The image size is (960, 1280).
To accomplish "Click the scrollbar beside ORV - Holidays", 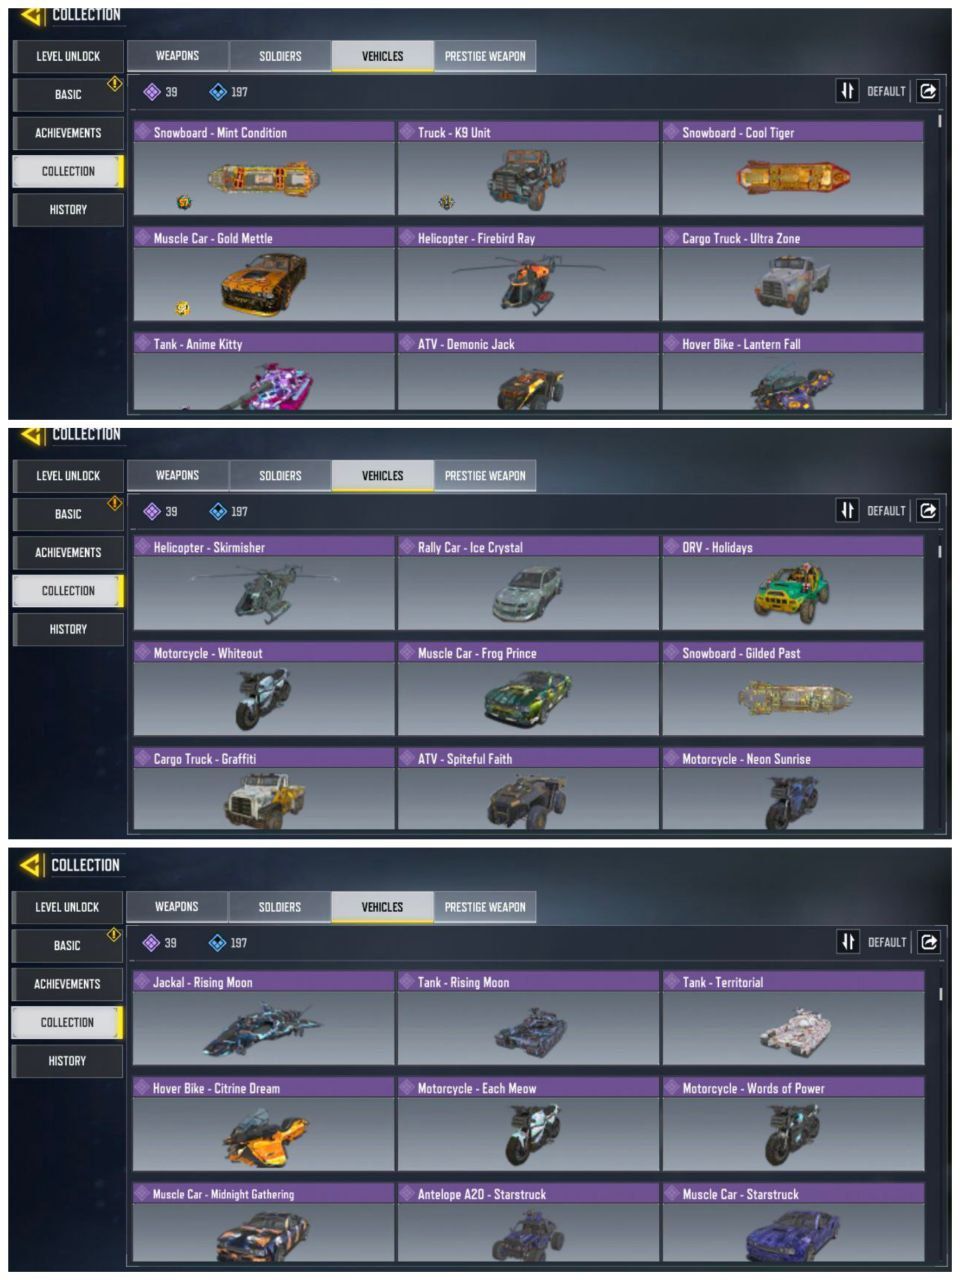I will click(x=940, y=552).
